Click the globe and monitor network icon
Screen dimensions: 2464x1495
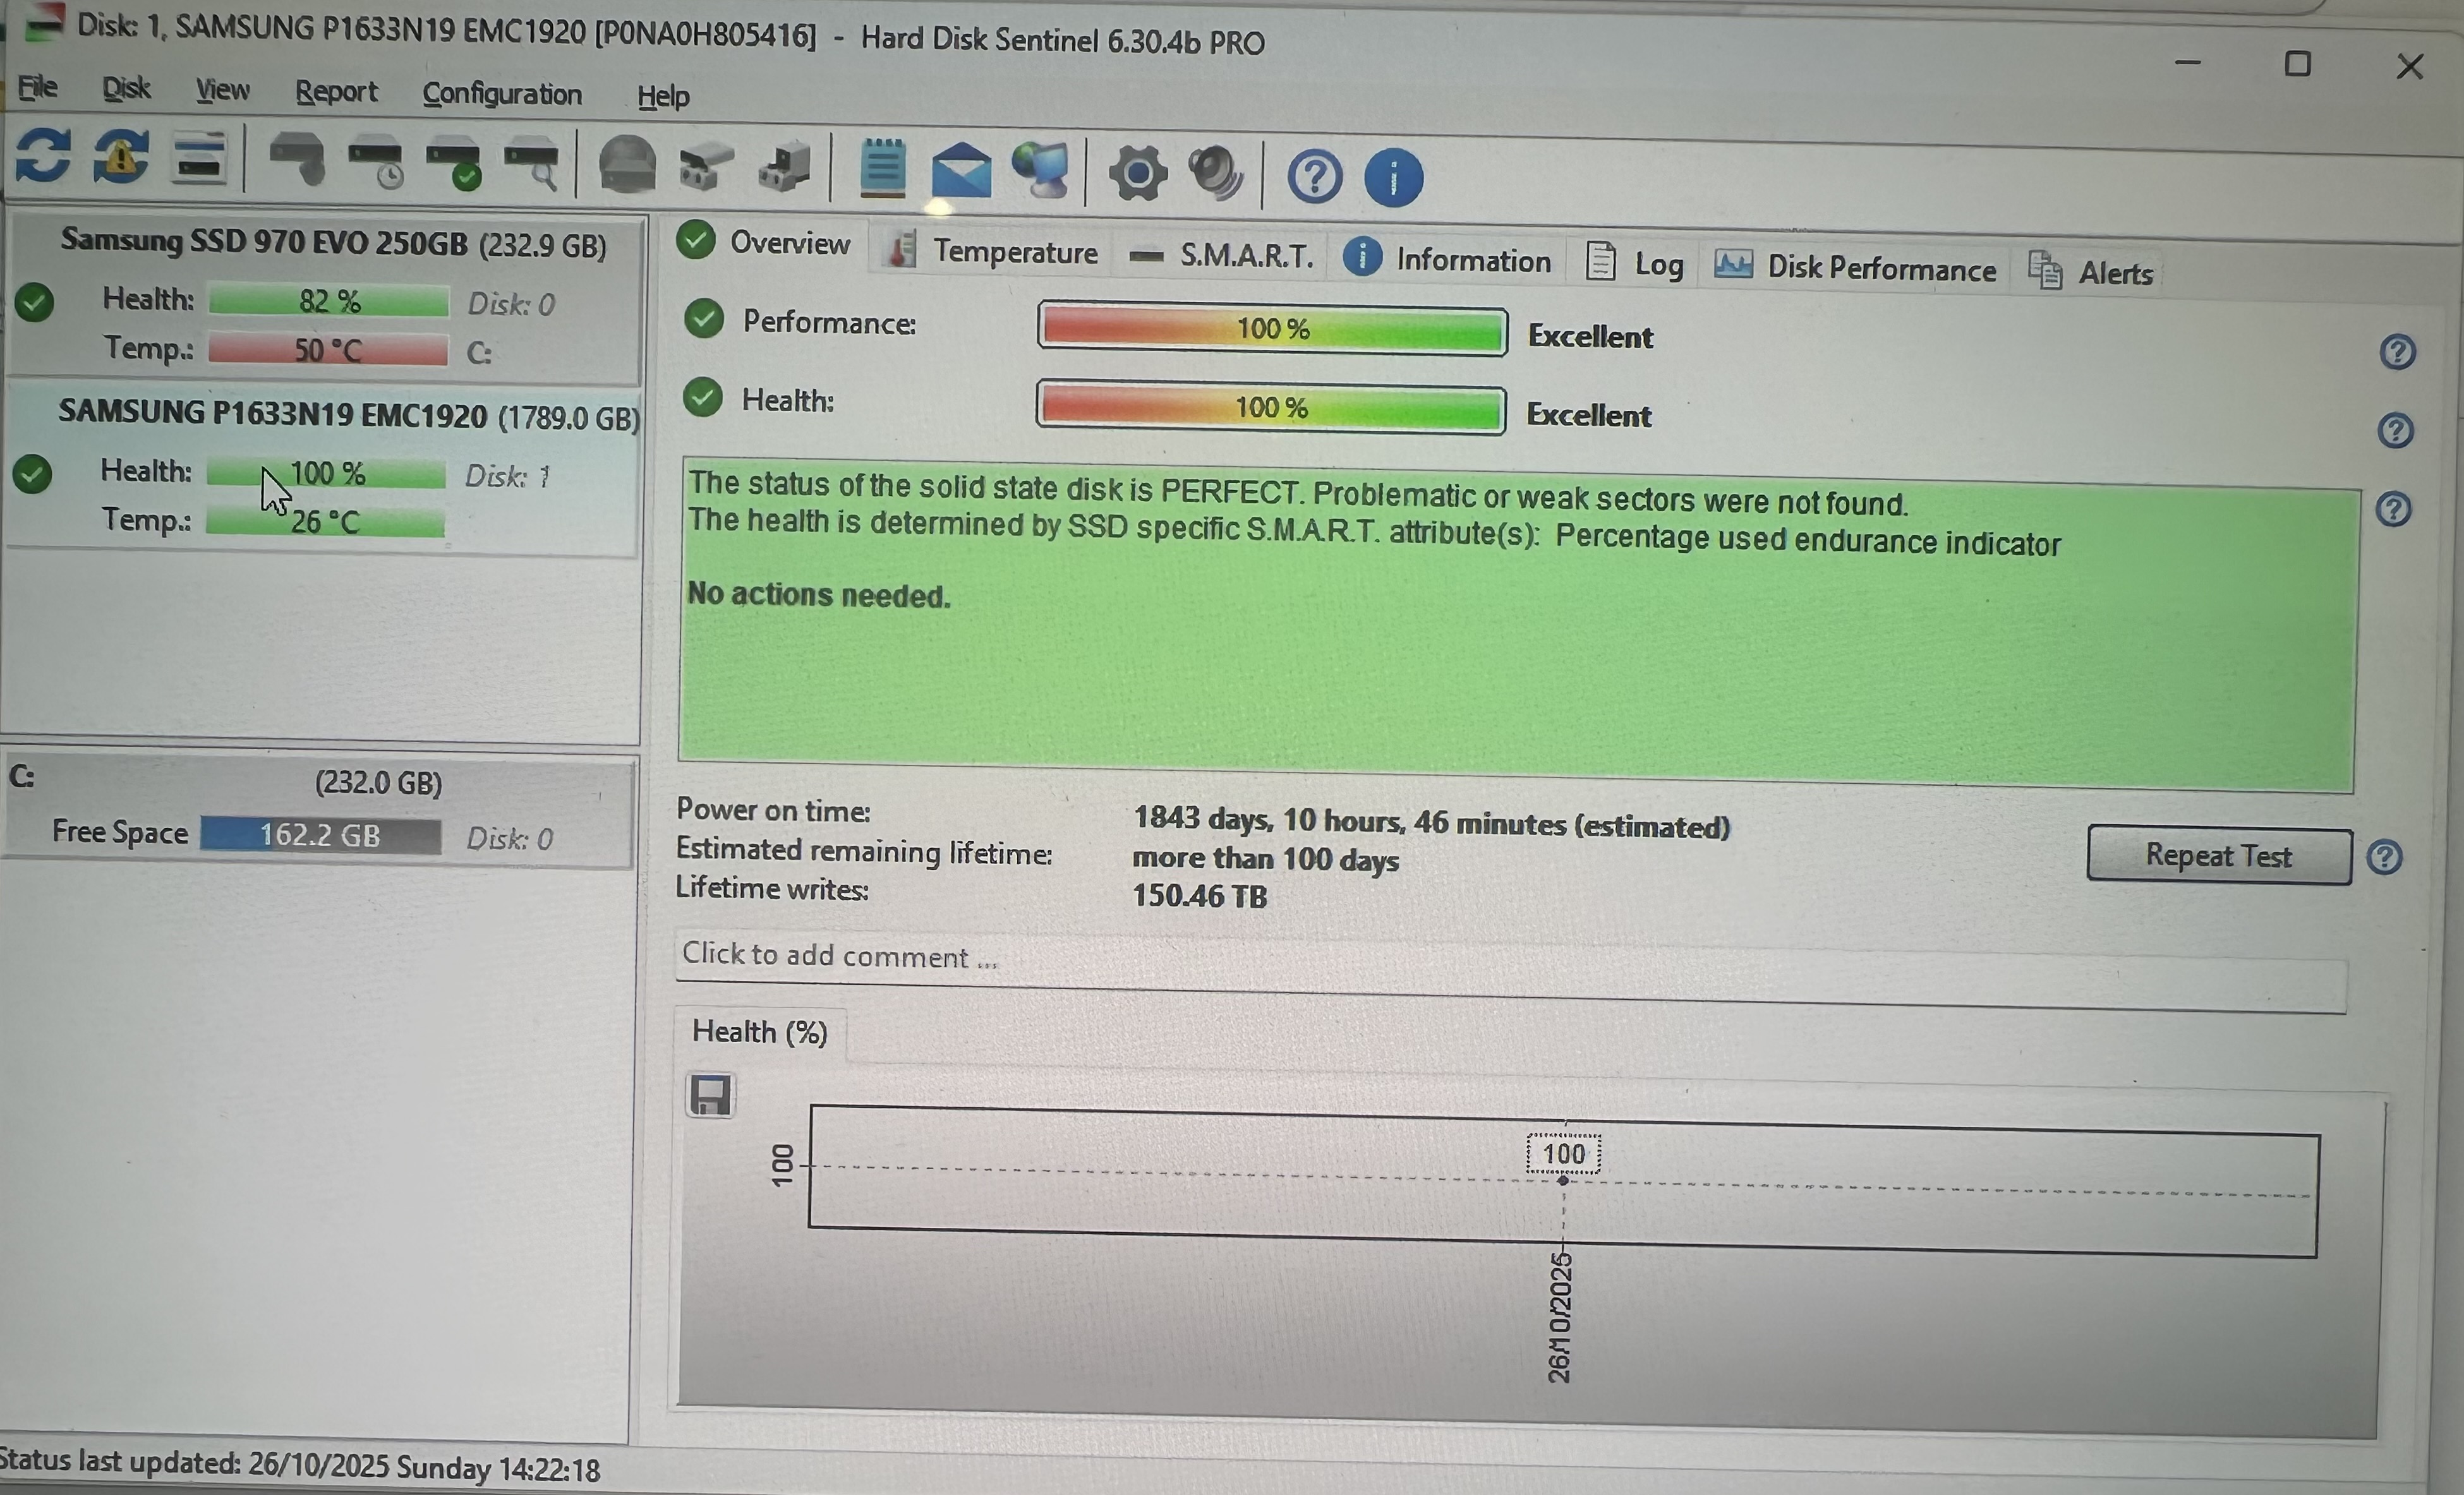coord(1040,171)
